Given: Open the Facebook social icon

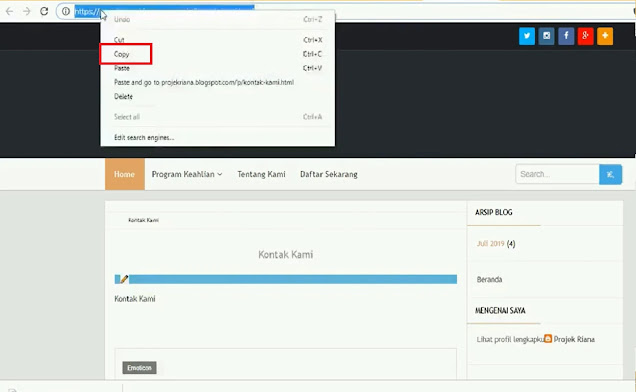Looking at the screenshot, I should 566,36.
